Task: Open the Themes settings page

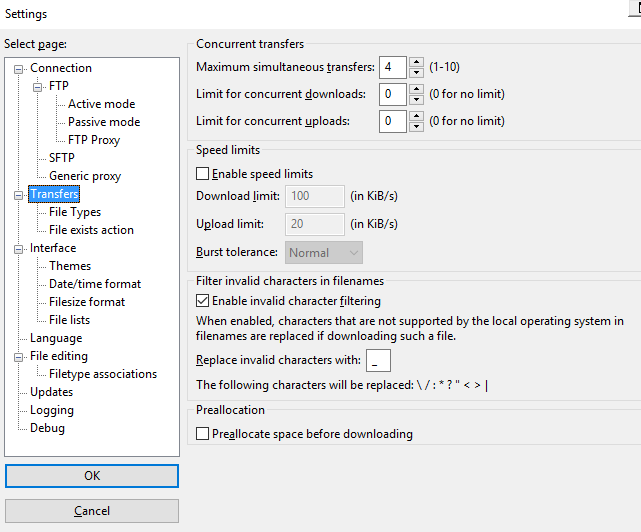Action: tap(70, 266)
